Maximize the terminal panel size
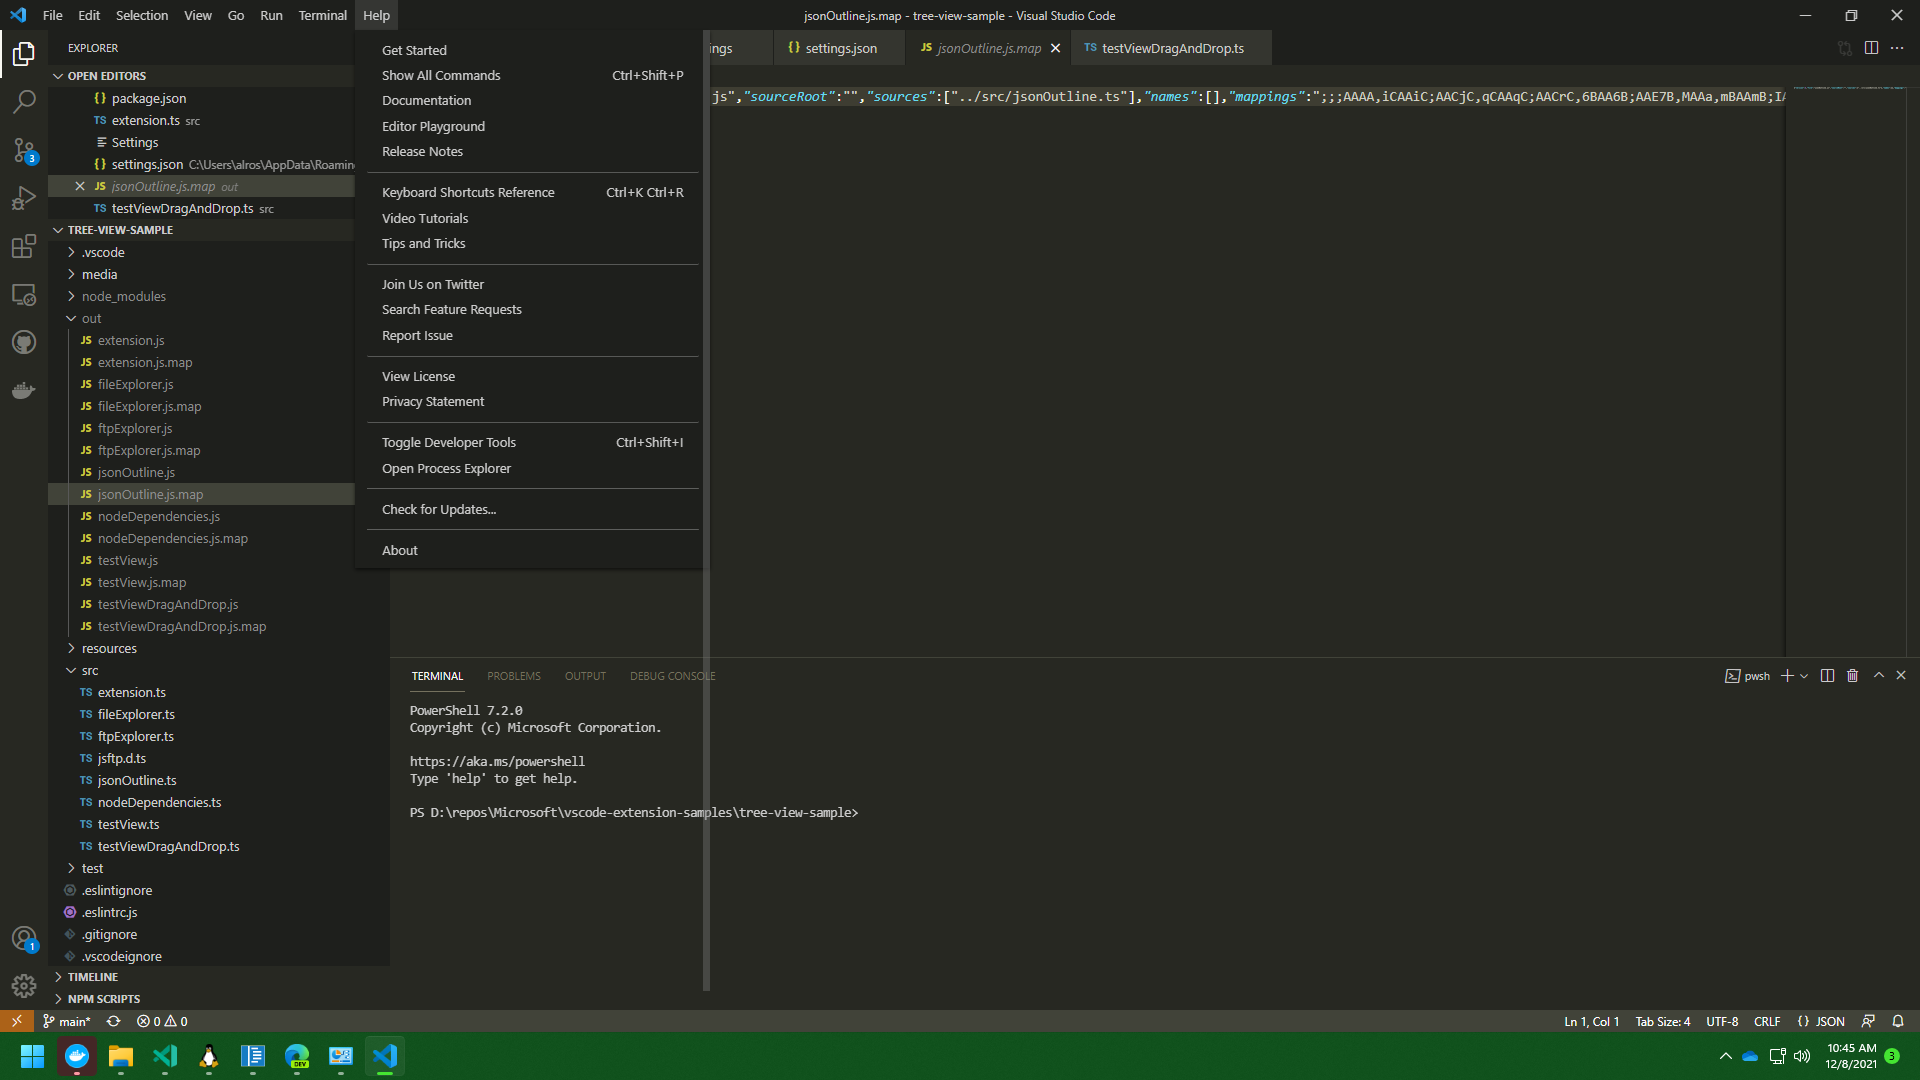Screen dimensions: 1920x1080 [x=1879, y=676]
